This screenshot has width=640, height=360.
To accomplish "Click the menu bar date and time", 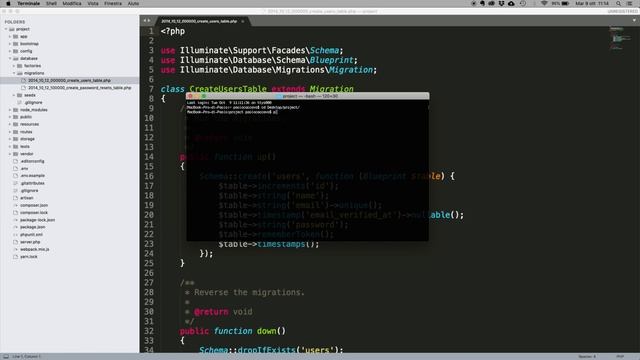I will [x=592, y=3].
